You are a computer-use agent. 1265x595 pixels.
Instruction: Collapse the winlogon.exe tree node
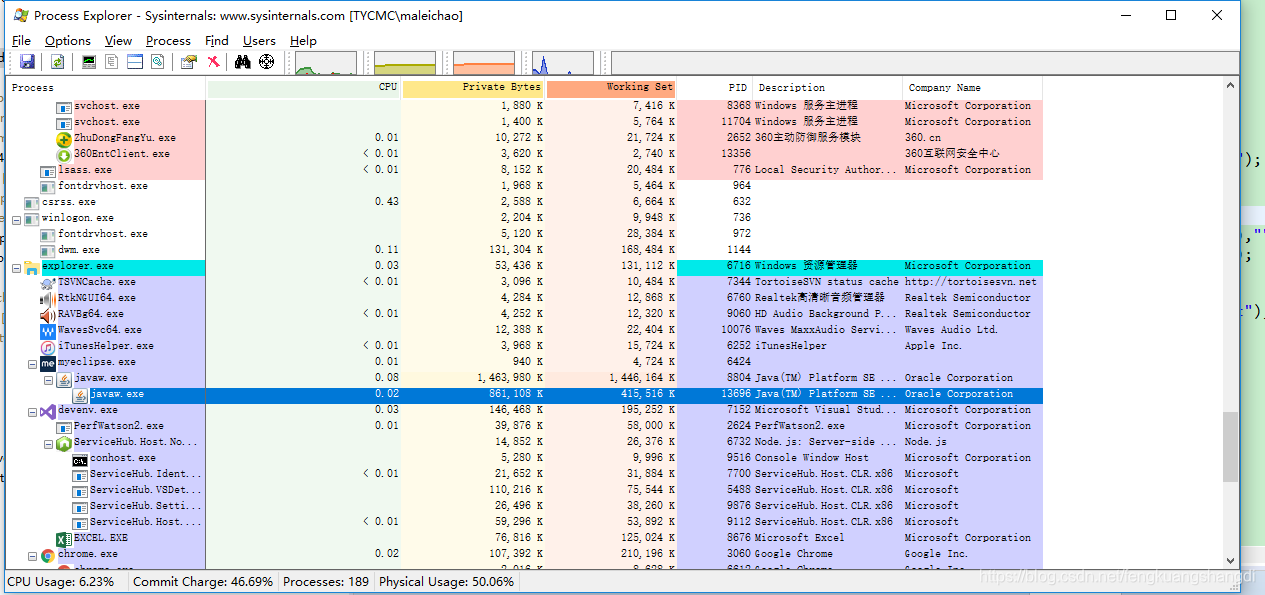click(x=17, y=218)
